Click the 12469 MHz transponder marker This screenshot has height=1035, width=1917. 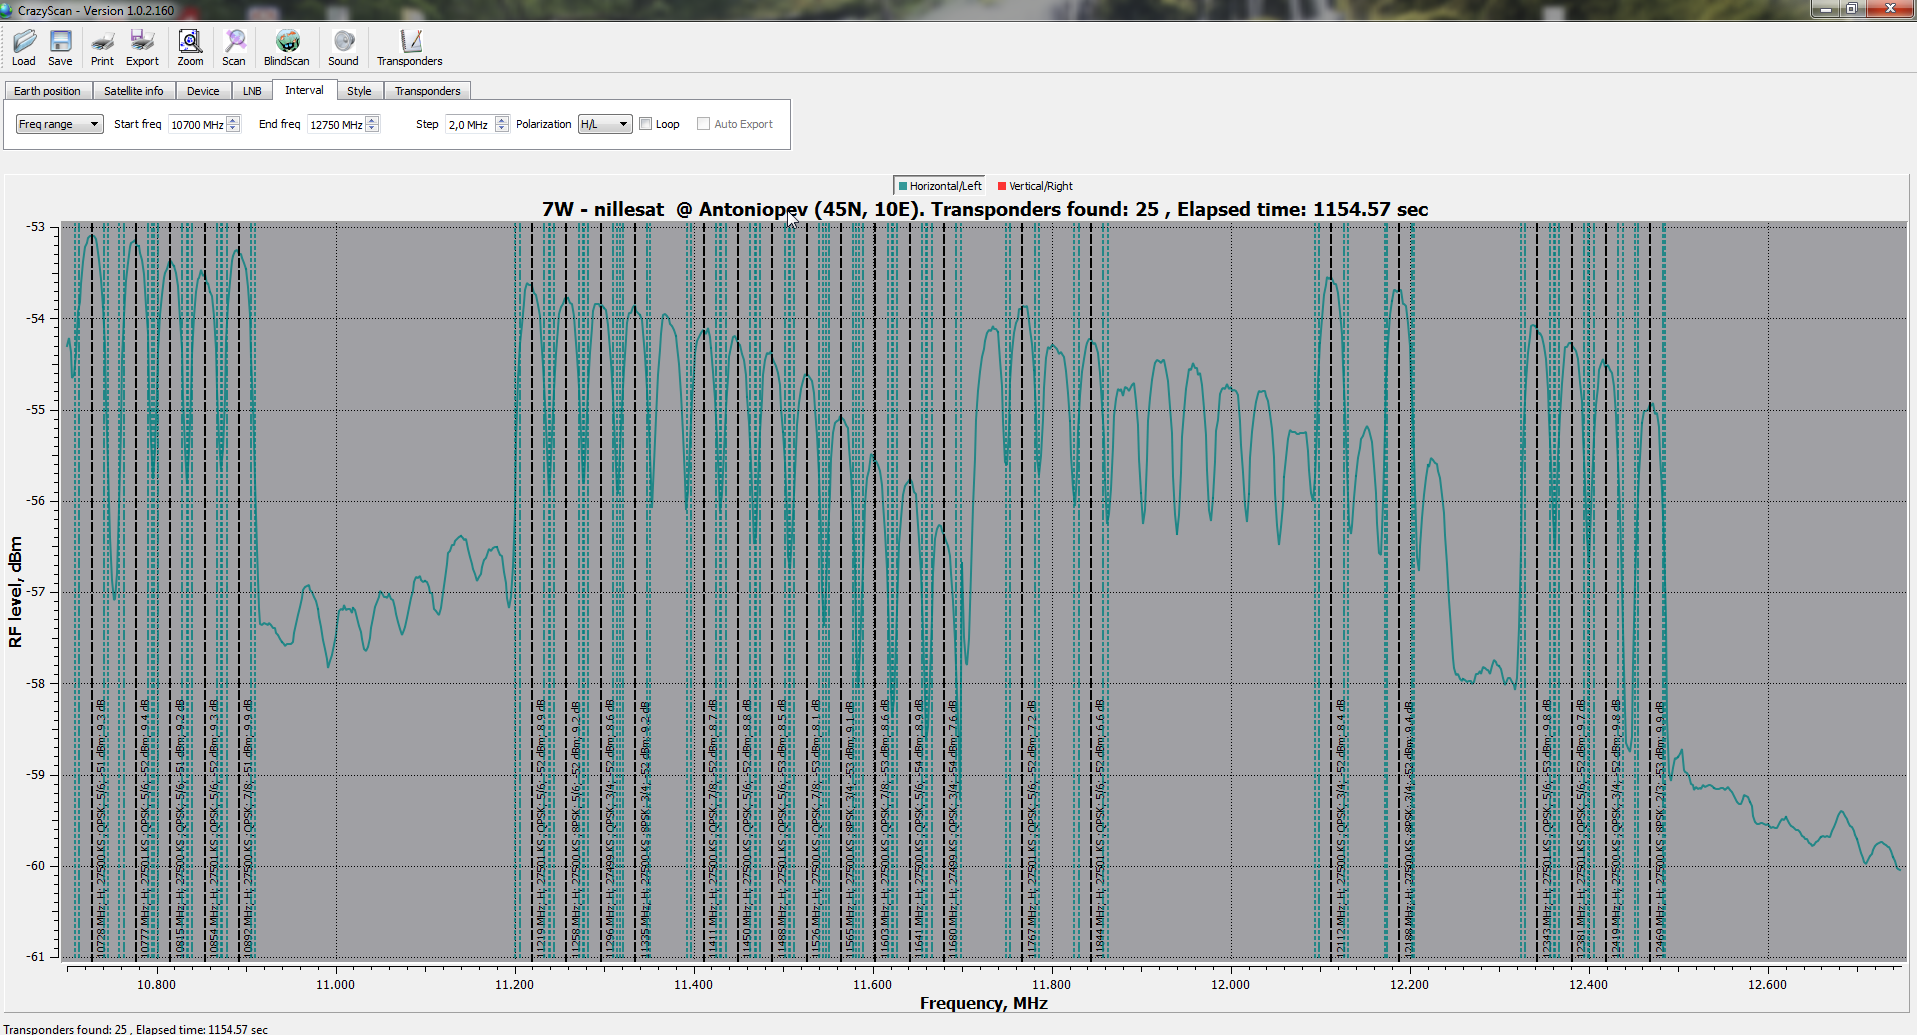click(x=1660, y=828)
